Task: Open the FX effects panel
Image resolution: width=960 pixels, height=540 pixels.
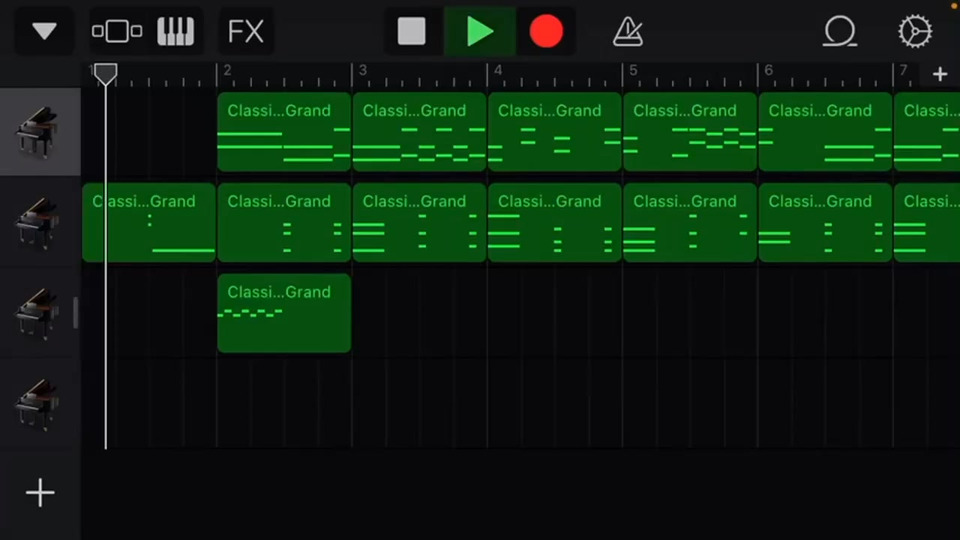Action: coord(246,31)
